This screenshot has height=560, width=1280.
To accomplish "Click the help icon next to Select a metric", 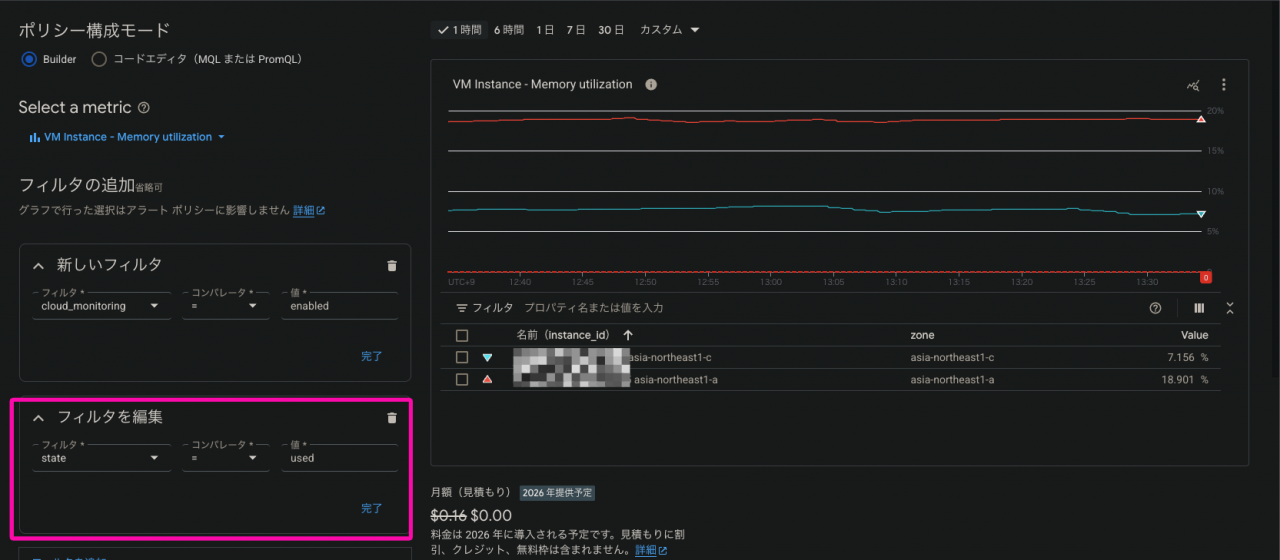I will point(144,108).
